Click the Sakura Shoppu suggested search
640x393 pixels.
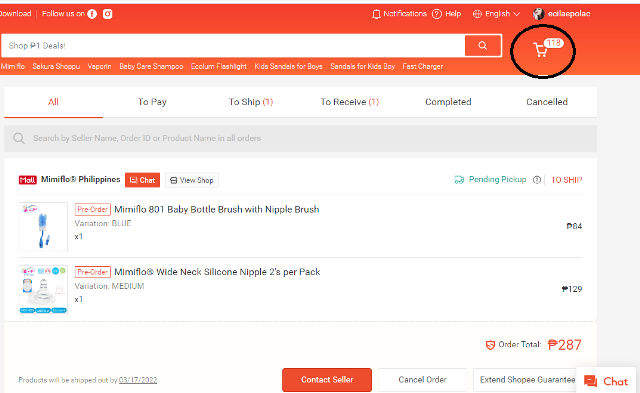click(x=56, y=67)
